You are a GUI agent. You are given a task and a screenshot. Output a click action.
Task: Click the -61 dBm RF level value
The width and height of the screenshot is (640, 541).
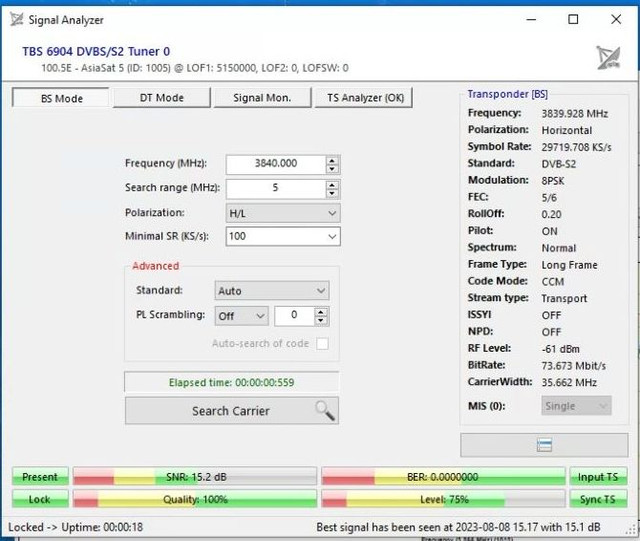click(560, 349)
